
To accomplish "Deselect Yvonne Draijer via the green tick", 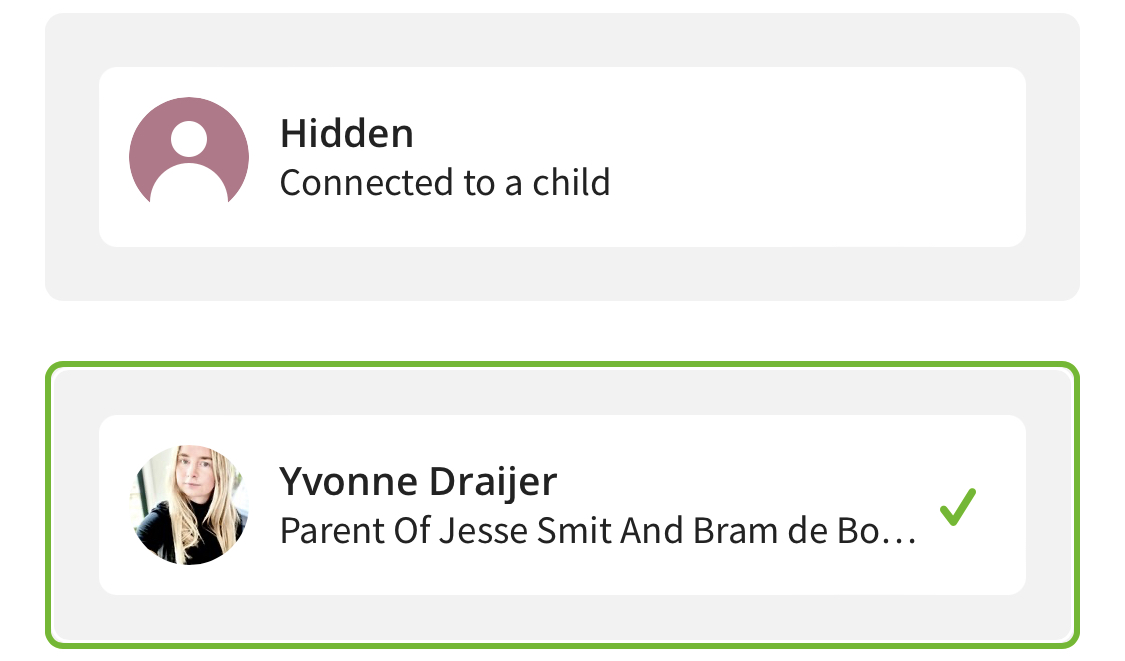I will click(x=958, y=507).
